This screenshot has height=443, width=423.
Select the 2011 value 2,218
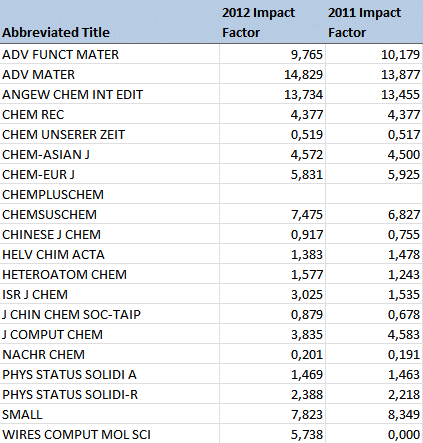point(404,395)
